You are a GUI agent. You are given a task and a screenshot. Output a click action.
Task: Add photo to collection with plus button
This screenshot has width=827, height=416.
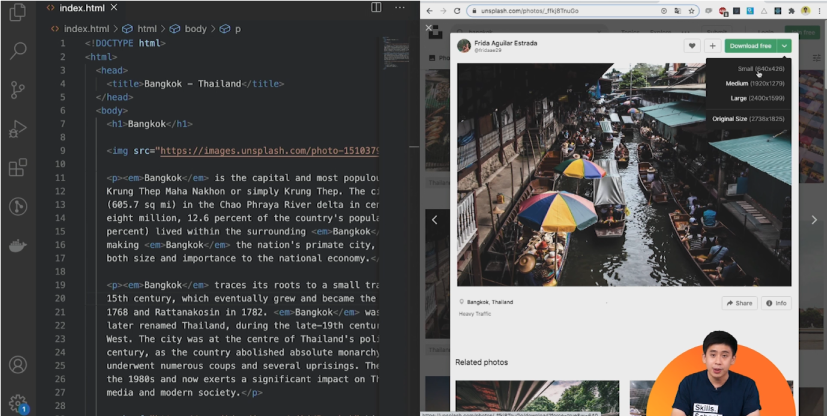tap(712, 46)
